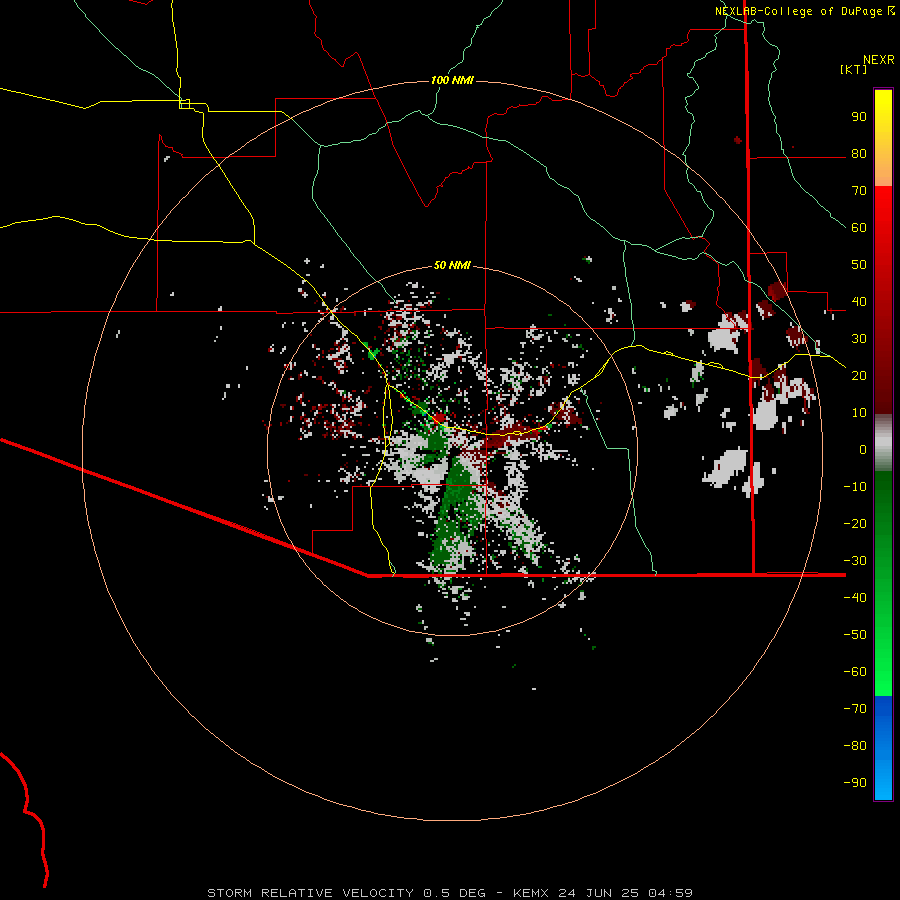Image resolution: width=900 pixels, height=900 pixels.
Task: Click the 60 value on the scale
Action: [859, 227]
